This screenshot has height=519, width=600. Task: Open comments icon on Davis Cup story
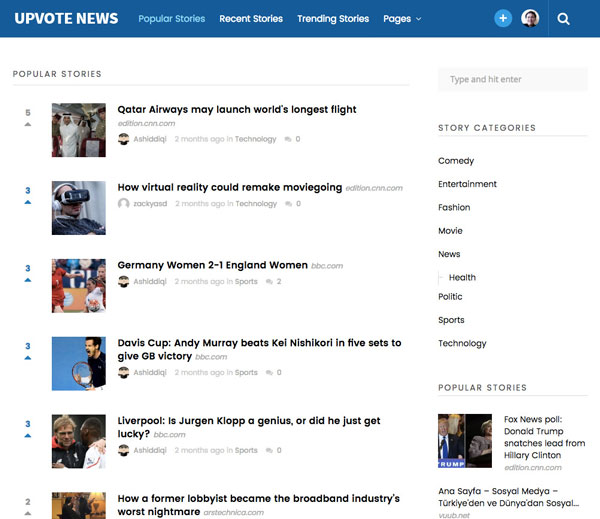tap(269, 373)
